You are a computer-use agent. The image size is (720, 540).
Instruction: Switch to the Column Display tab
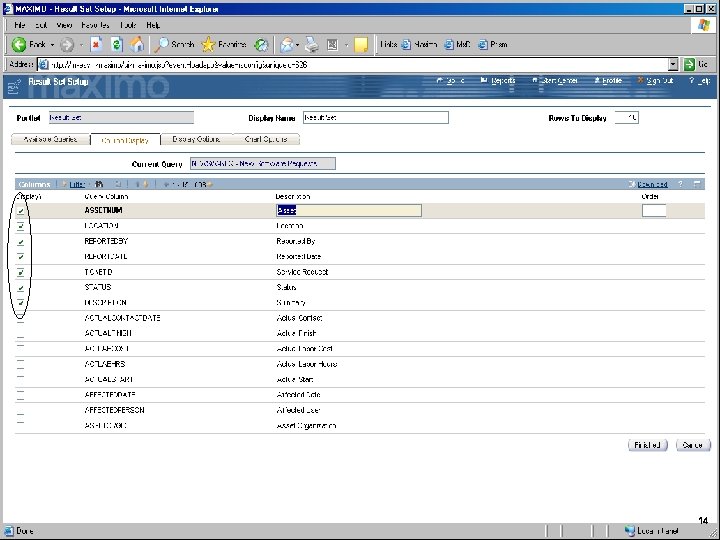125,140
